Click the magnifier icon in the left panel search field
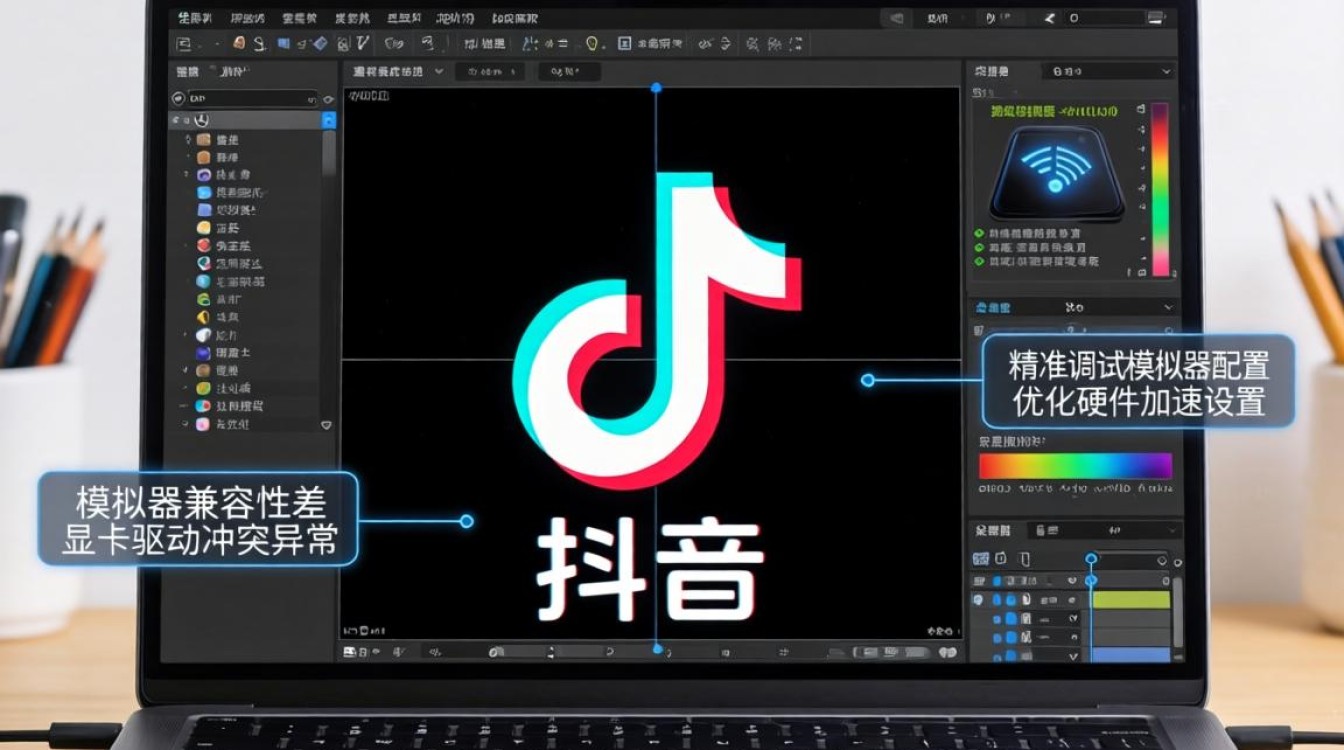The height and width of the screenshot is (750, 1344). pyautogui.click(x=178, y=98)
